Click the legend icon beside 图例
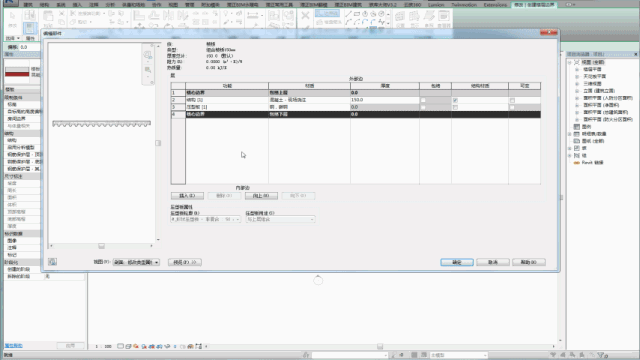The image size is (640, 360). click(x=577, y=127)
